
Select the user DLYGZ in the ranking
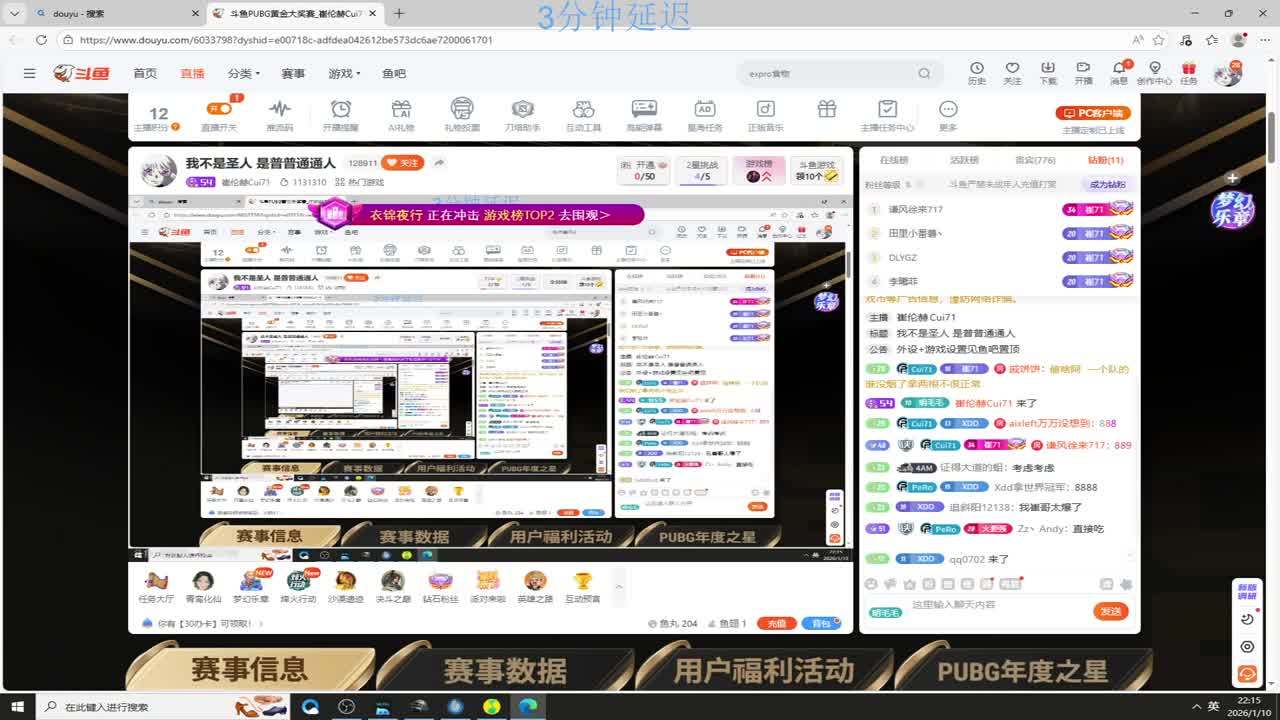click(x=903, y=257)
